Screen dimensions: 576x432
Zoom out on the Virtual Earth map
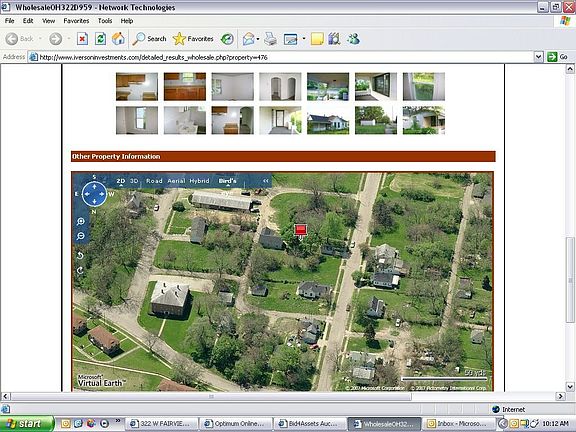(80, 236)
